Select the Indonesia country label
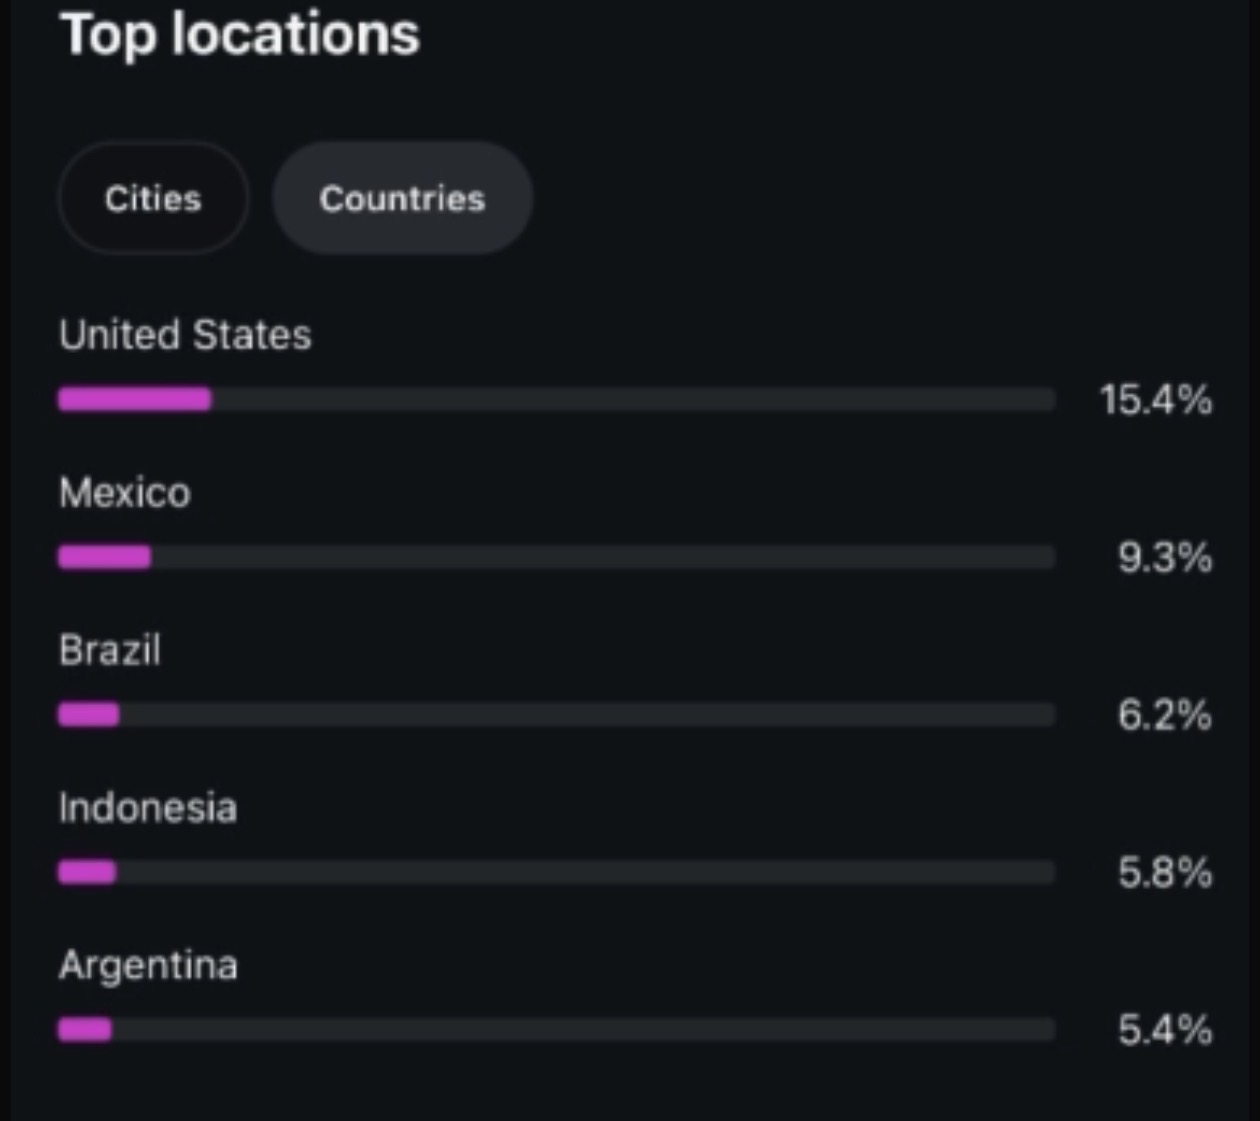This screenshot has width=1260, height=1121. click(148, 808)
